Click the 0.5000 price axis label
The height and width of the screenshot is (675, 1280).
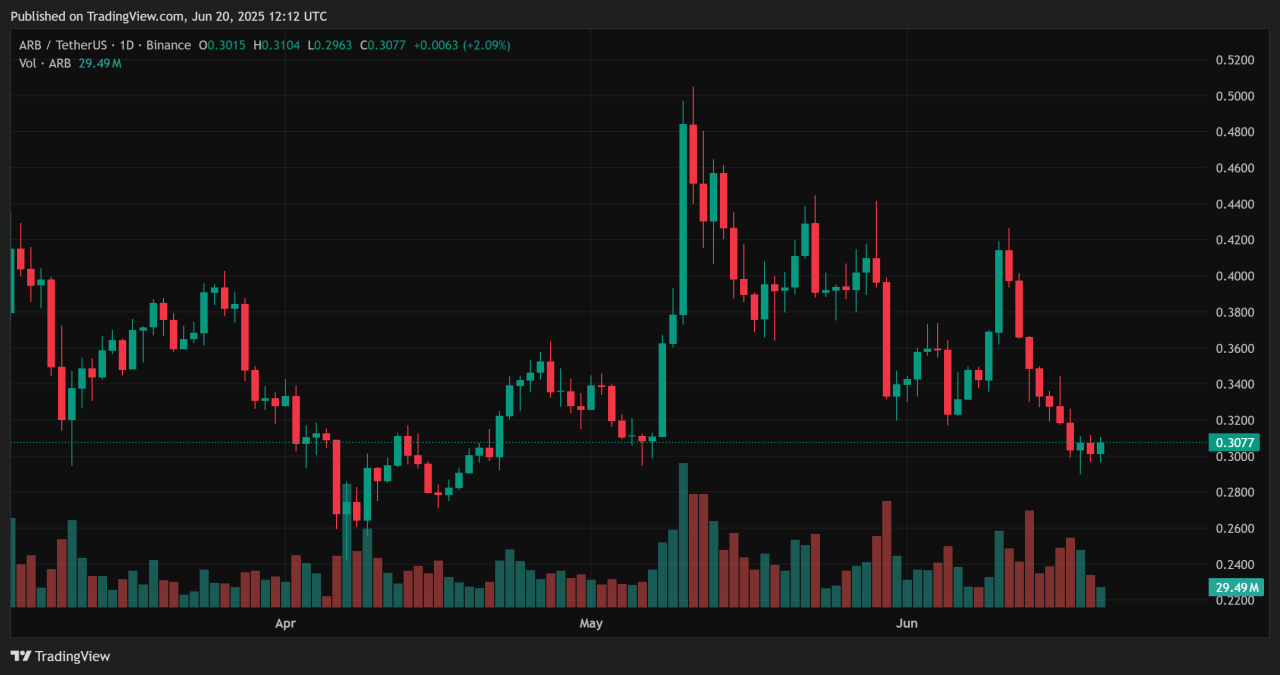pyautogui.click(x=1234, y=96)
